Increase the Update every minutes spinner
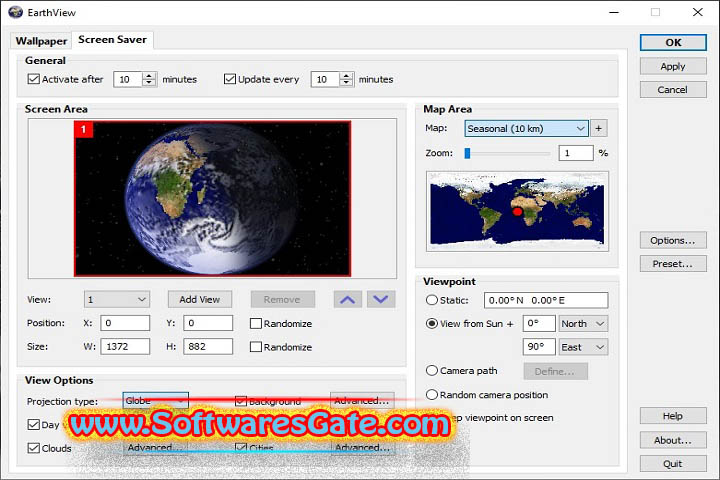 pos(347,75)
